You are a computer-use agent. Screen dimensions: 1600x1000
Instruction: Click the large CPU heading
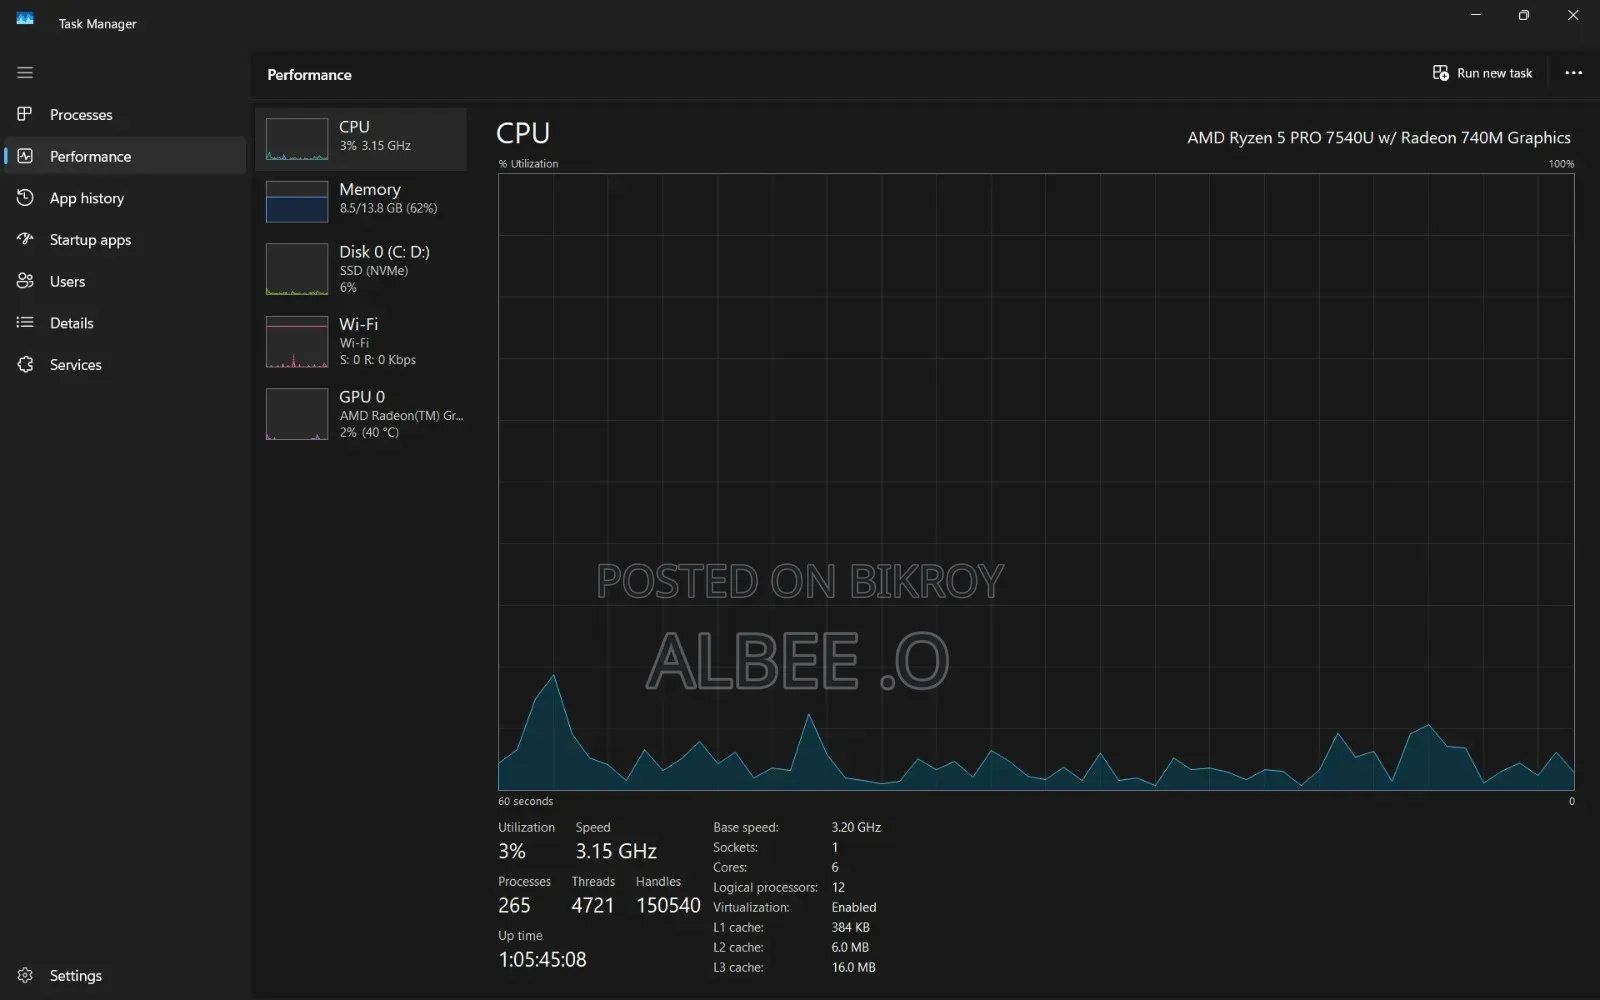[x=523, y=133]
